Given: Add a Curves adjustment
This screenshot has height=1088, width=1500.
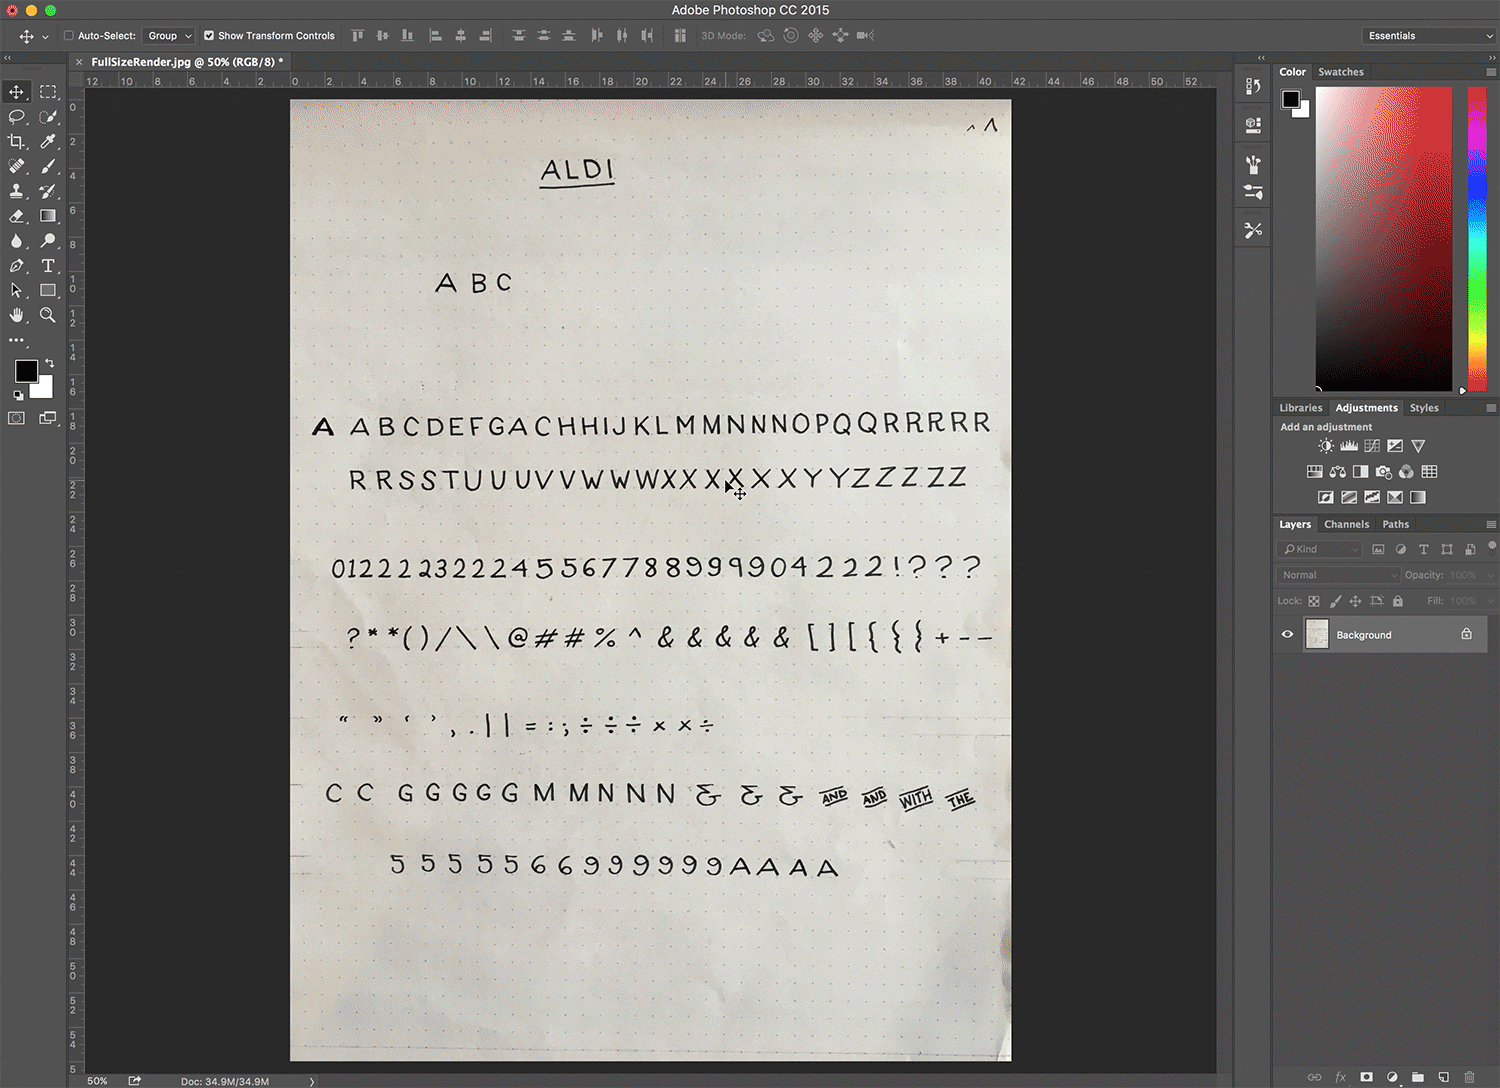Looking at the screenshot, I should click(x=1372, y=446).
